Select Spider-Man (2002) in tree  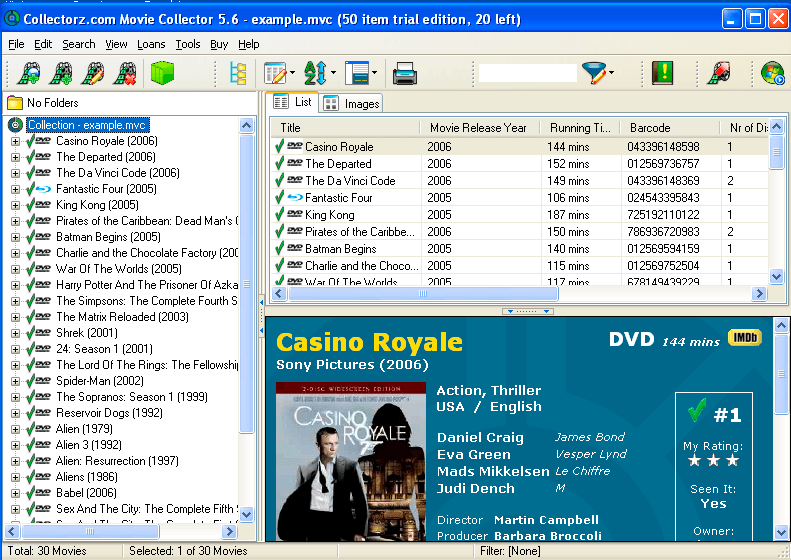[x=100, y=381]
